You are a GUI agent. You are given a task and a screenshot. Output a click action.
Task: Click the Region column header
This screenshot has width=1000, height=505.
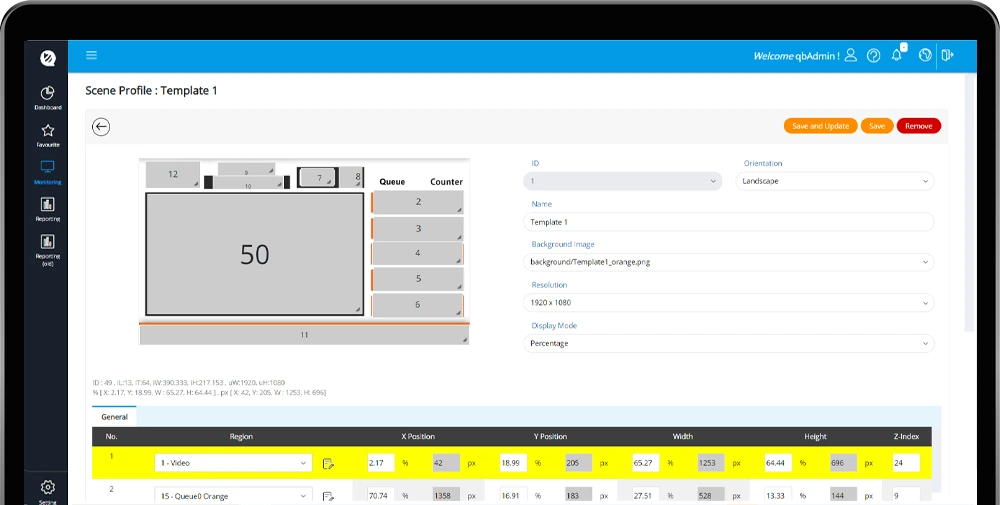click(x=241, y=437)
